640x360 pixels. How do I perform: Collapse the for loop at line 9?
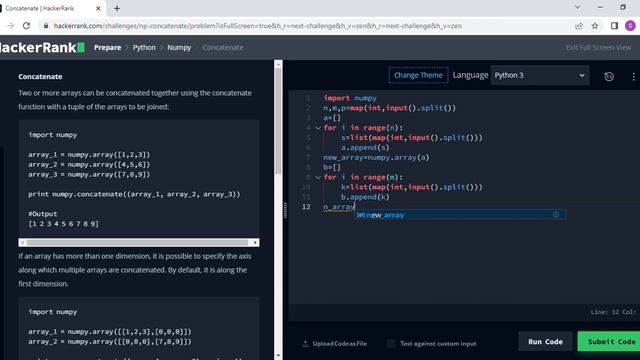pos(318,177)
